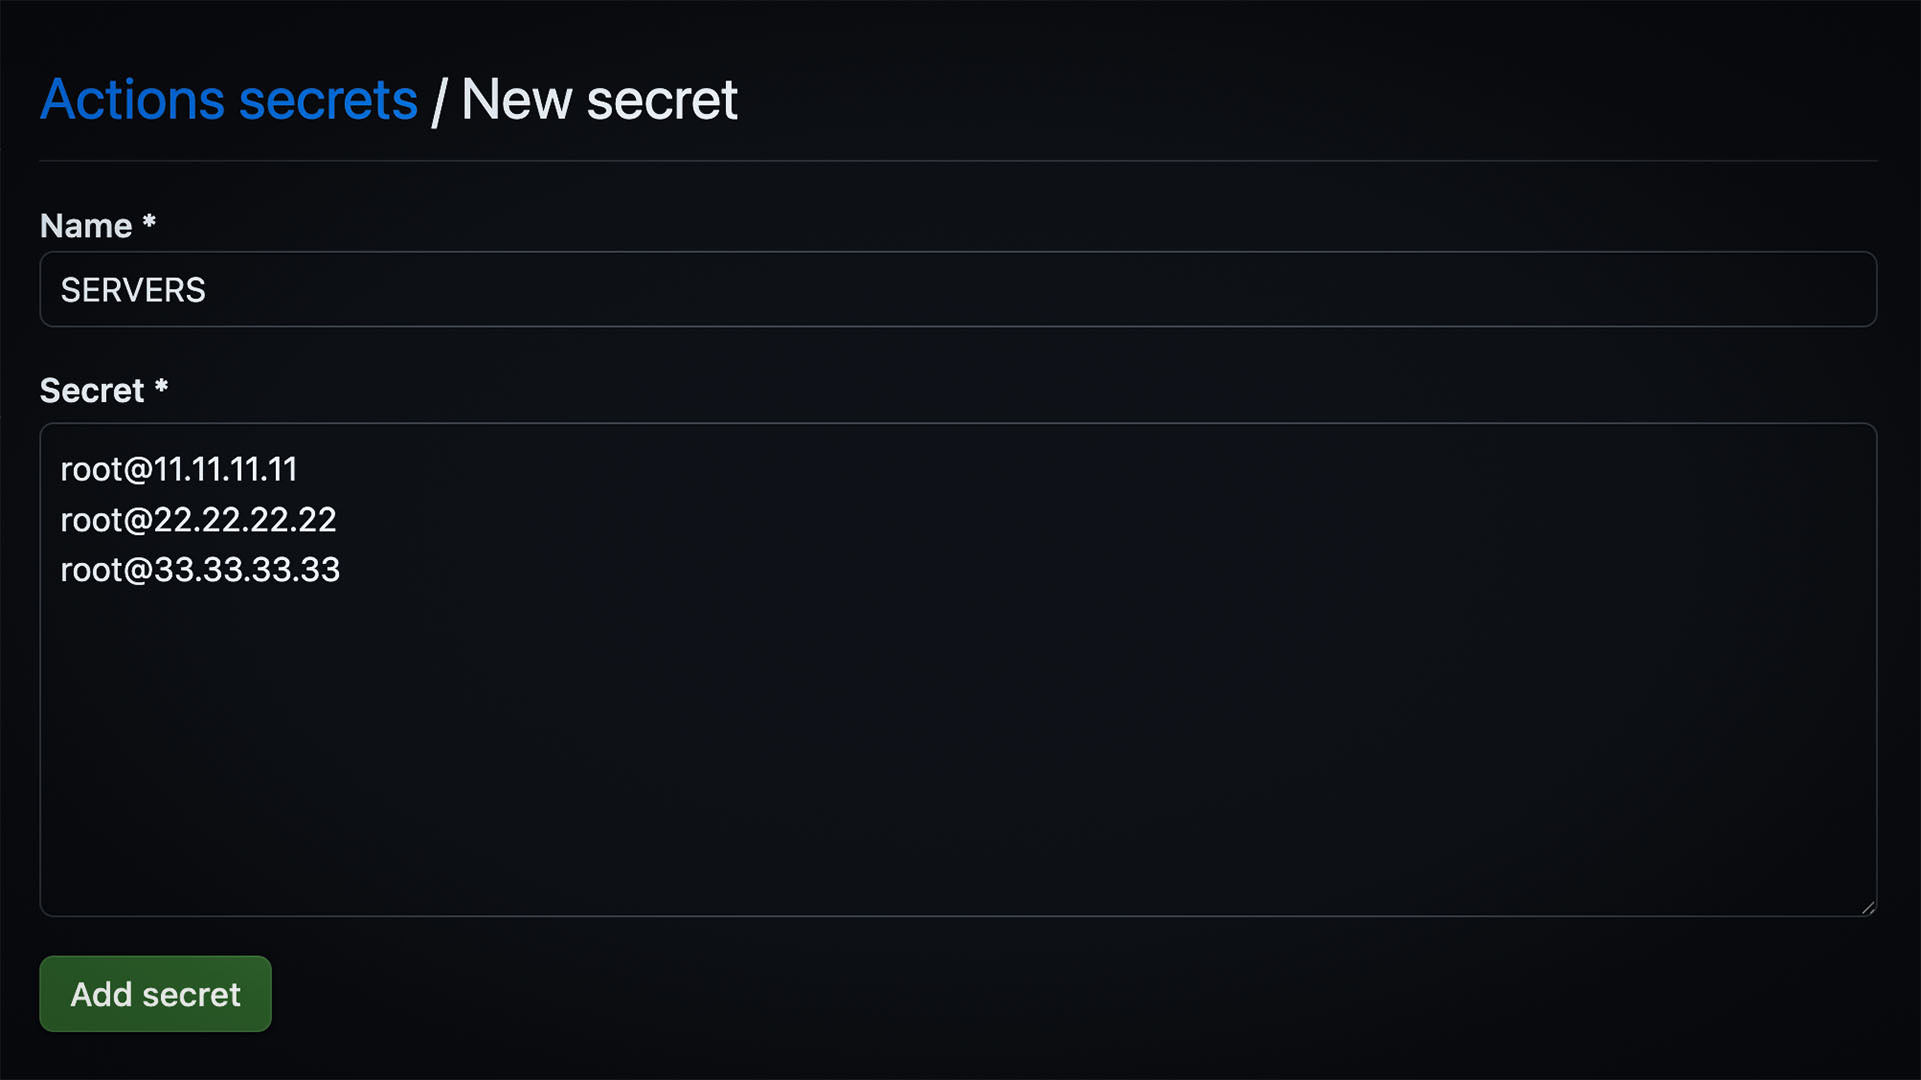
Task: Open the Actions secrets breadcrumb link
Action: point(228,99)
